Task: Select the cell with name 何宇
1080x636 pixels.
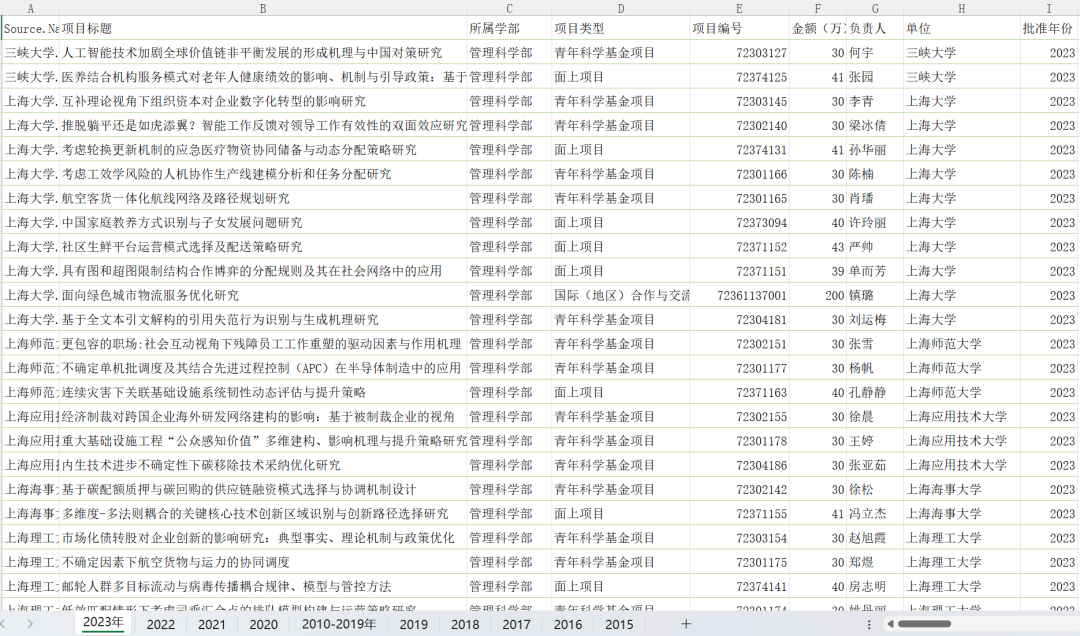Action: (875, 52)
